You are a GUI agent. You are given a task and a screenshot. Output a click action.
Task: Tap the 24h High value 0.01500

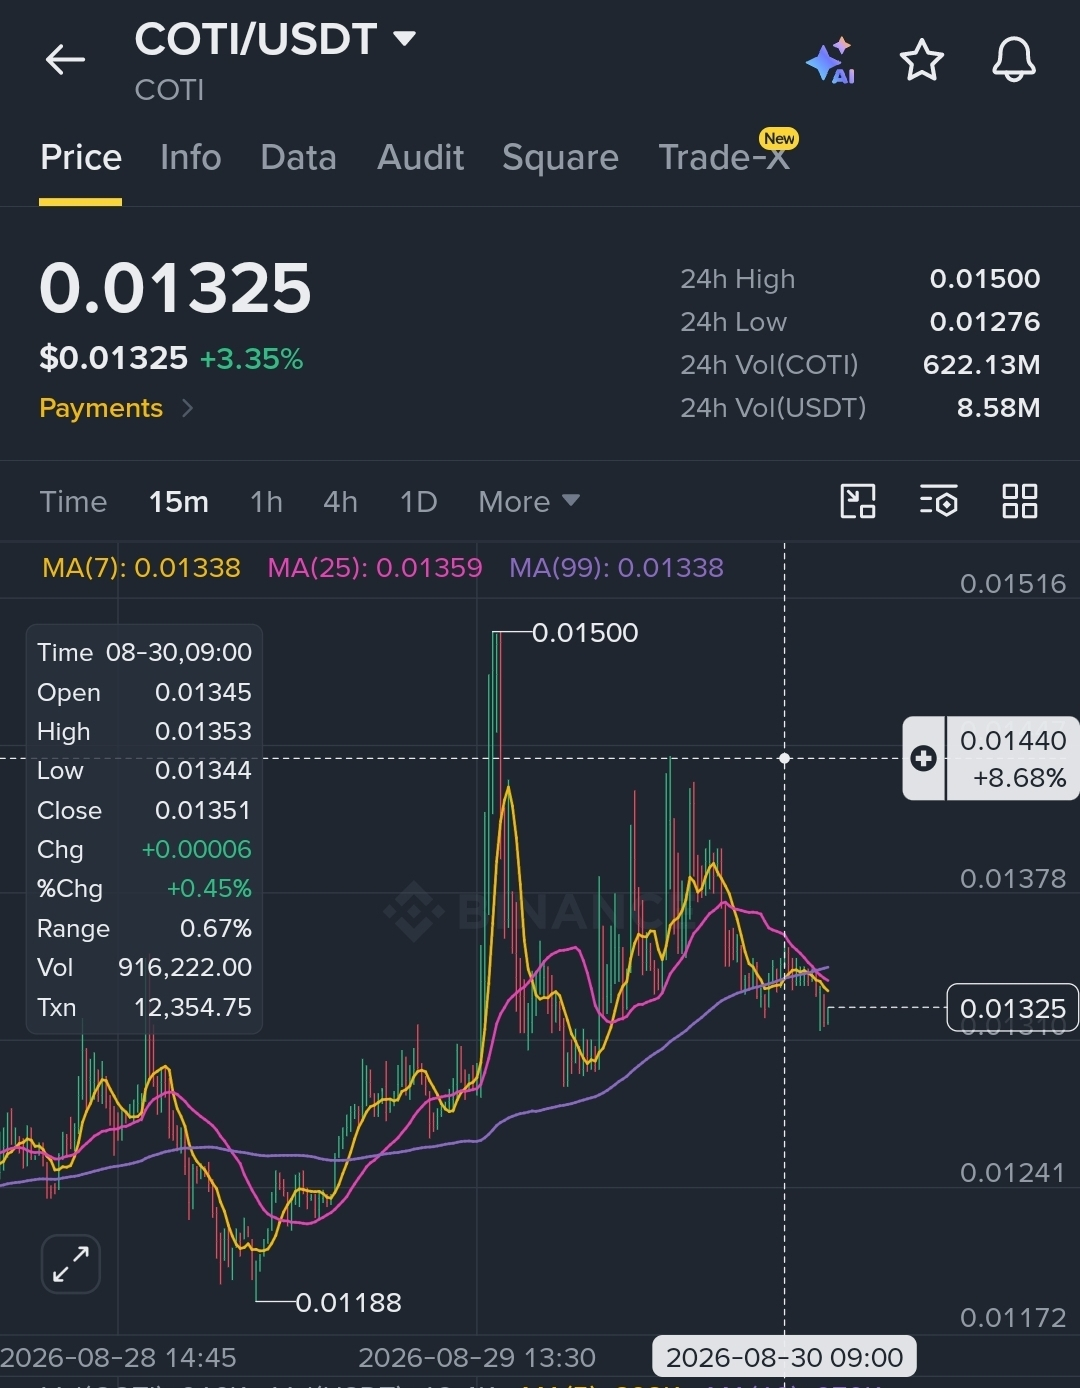tap(985, 279)
